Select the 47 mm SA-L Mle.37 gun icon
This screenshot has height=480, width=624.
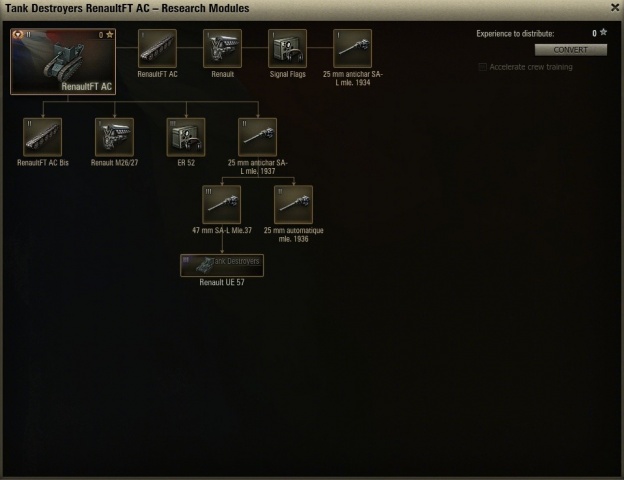222,205
